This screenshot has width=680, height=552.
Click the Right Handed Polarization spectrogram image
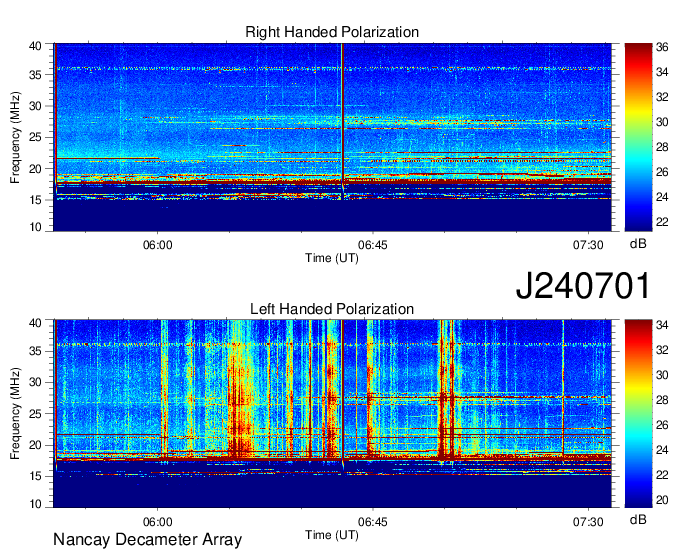tap(333, 137)
